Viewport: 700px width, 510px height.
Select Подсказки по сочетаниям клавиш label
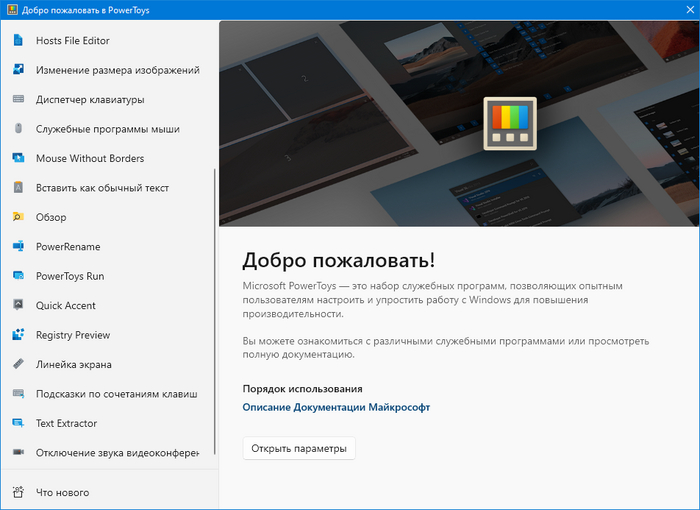117,394
